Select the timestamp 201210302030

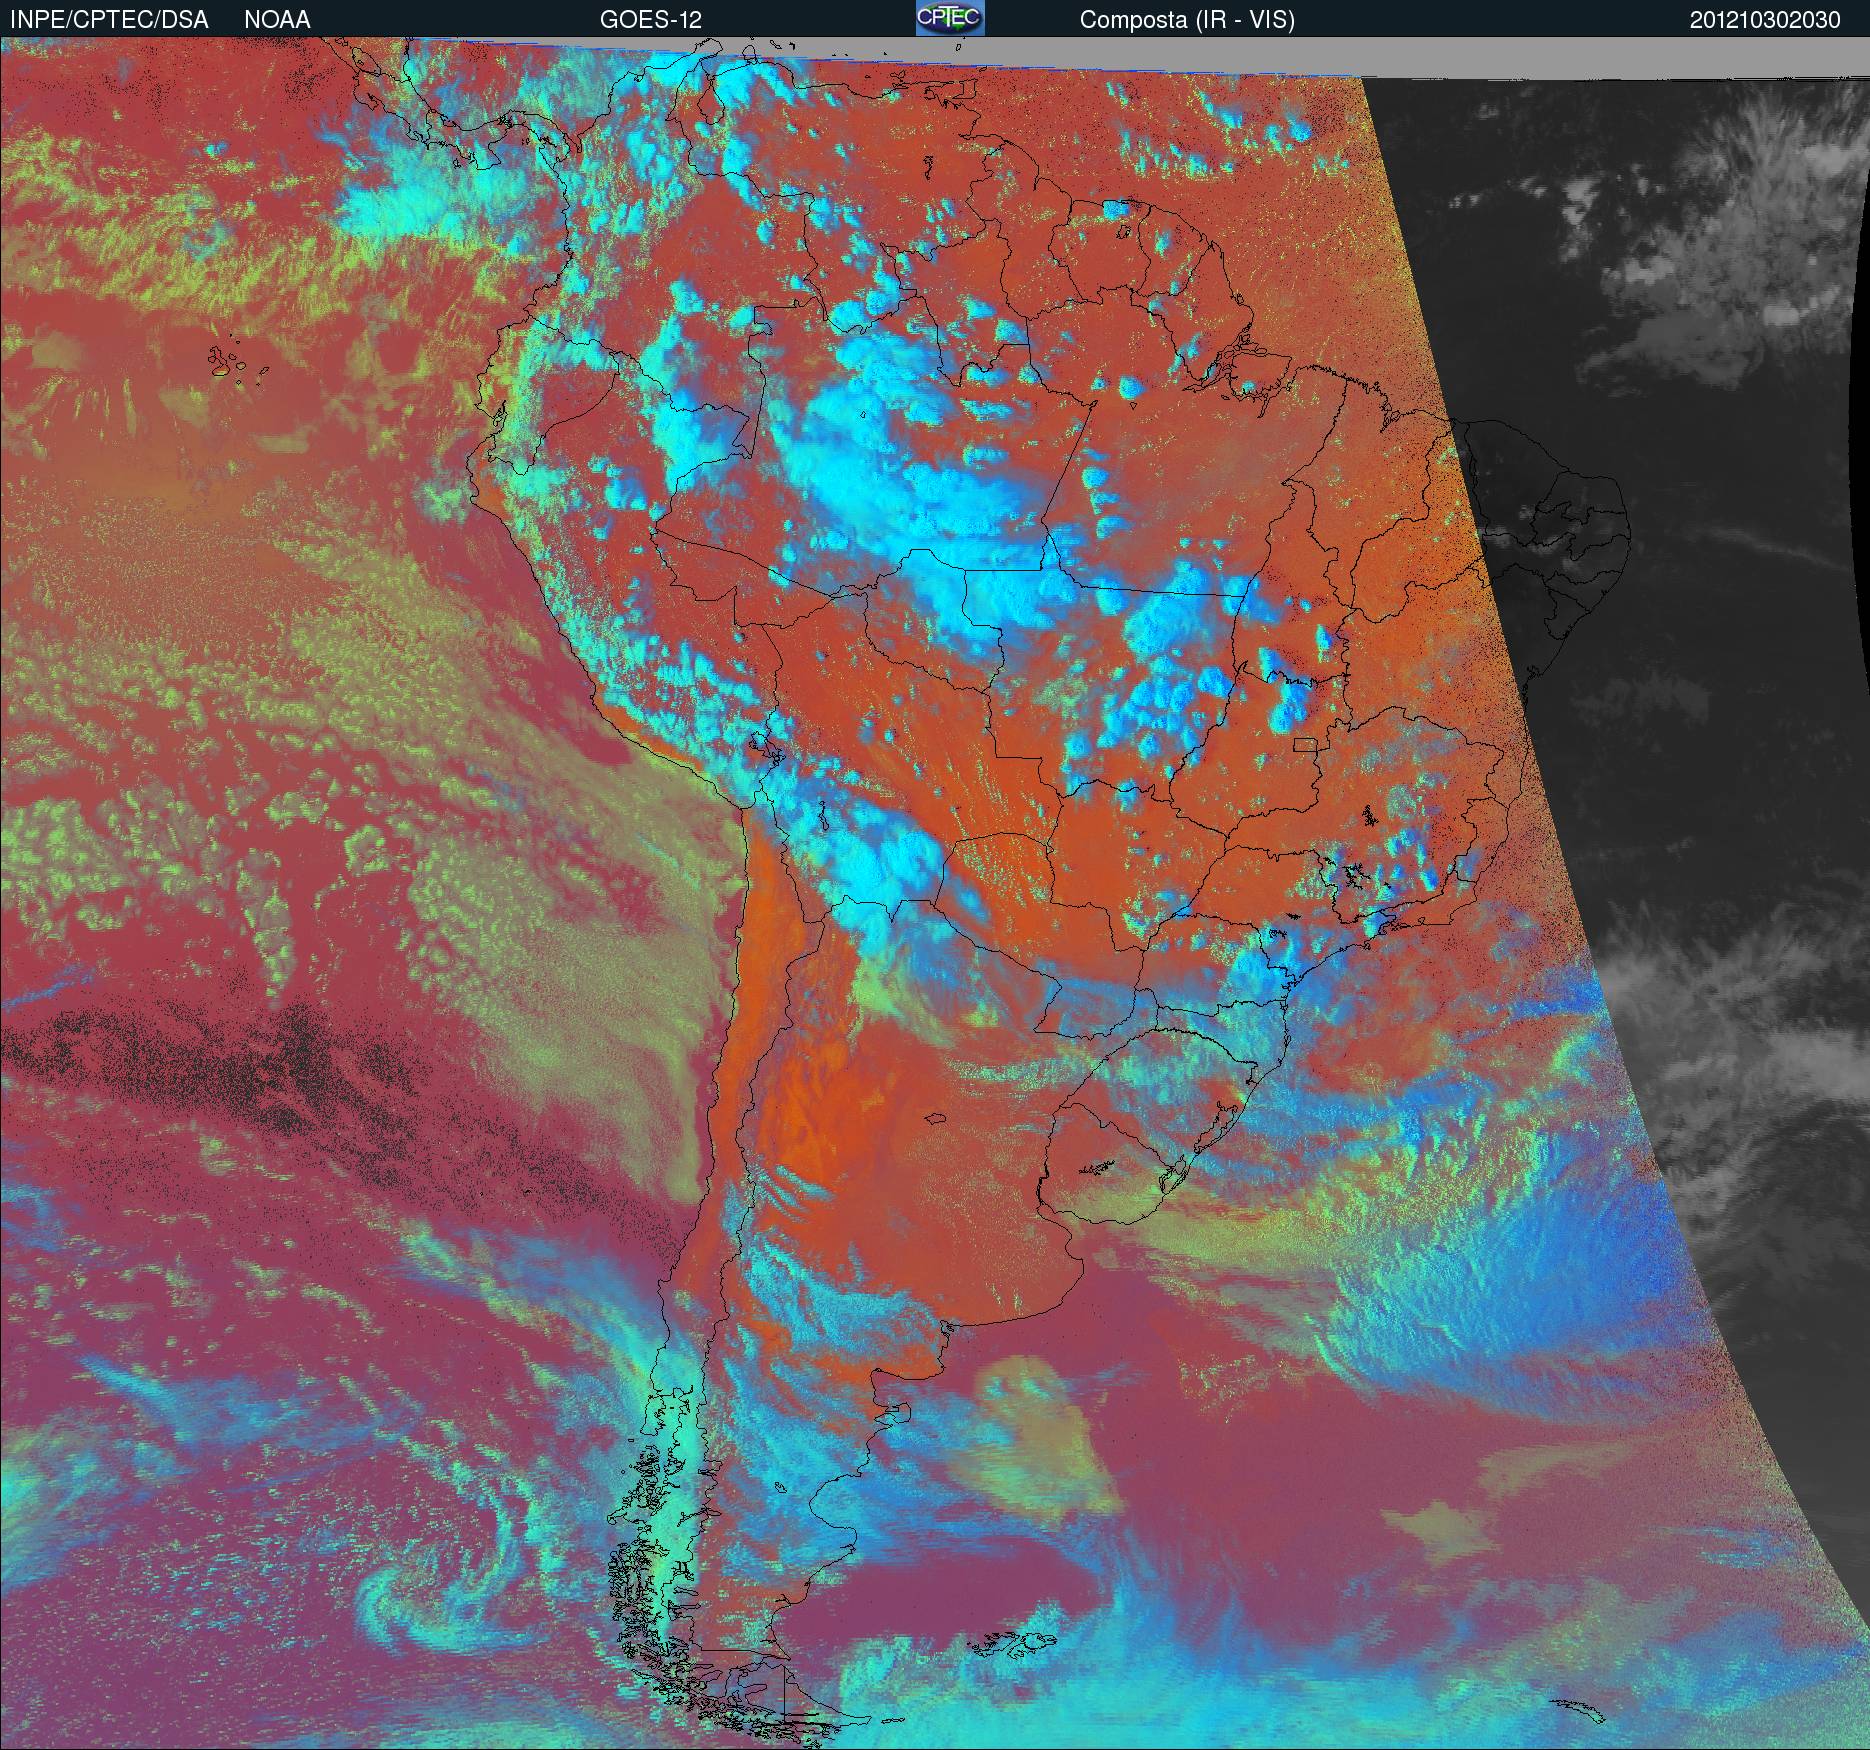point(1765,20)
